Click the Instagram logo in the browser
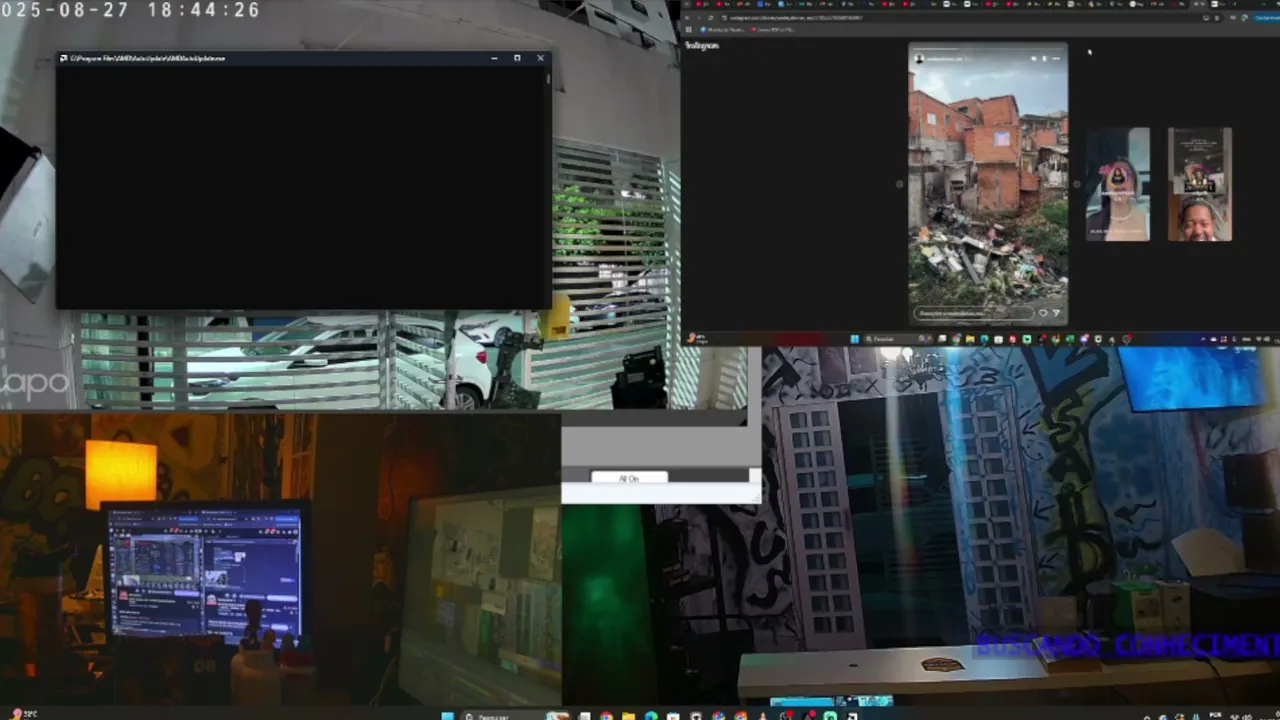1280x720 pixels. coord(702,45)
